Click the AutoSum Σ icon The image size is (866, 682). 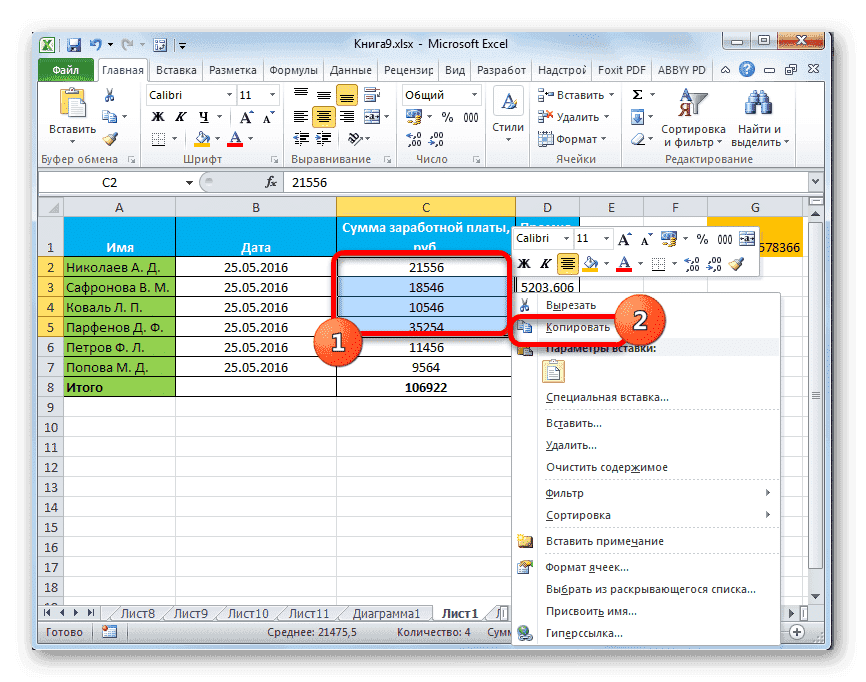[x=636, y=94]
